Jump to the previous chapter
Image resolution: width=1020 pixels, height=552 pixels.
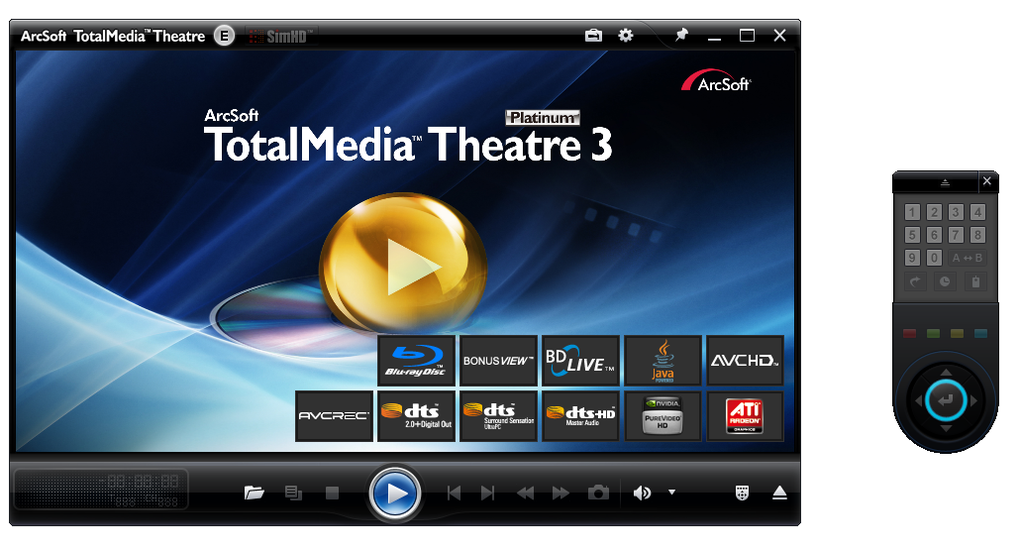454,493
